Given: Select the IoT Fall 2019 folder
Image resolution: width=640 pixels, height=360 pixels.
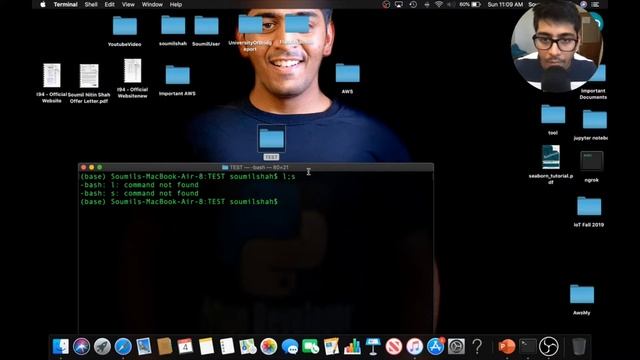Looking at the screenshot, I should (589, 206).
